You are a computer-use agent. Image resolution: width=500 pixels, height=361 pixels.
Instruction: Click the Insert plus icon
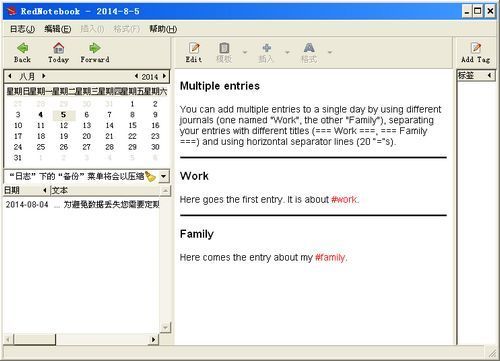pyautogui.click(x=266, y=48)
